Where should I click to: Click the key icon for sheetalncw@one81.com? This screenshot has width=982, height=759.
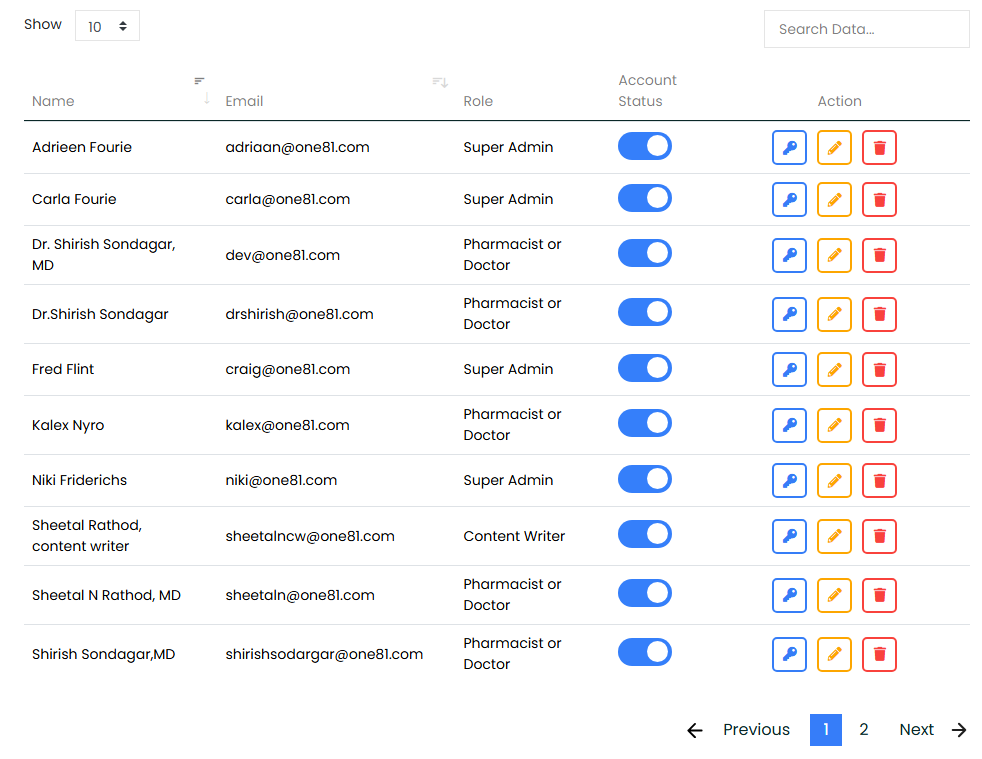[x=789, y=536]
